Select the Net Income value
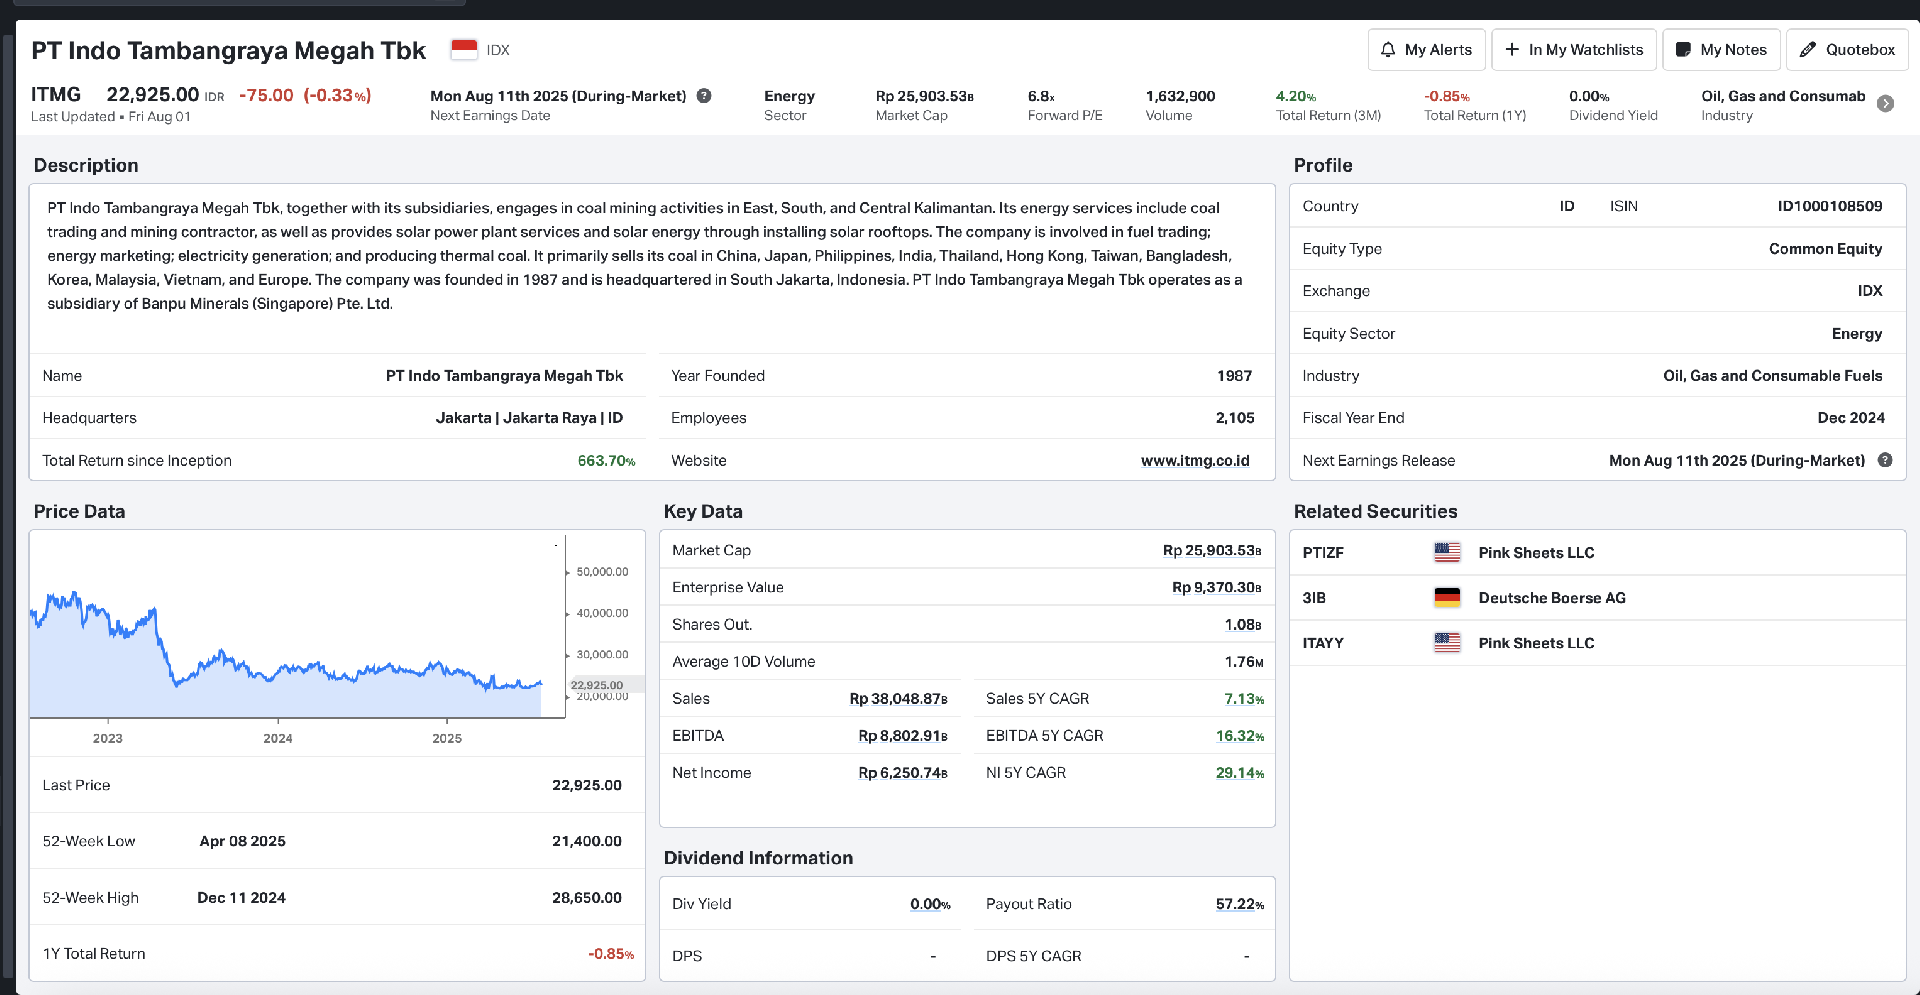Viewport: 1920px width, 995px height. pyautogui.click(x=902, y=773)
